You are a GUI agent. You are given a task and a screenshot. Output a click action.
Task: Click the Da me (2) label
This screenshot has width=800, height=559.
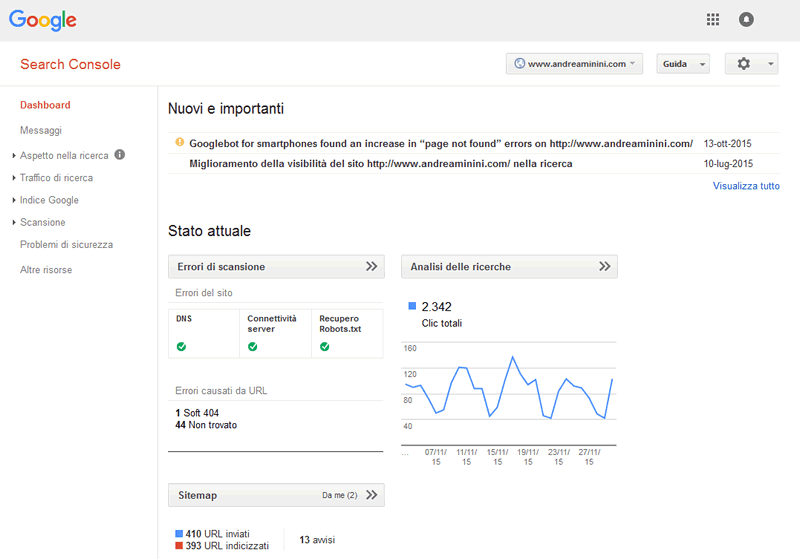[340, 495]
